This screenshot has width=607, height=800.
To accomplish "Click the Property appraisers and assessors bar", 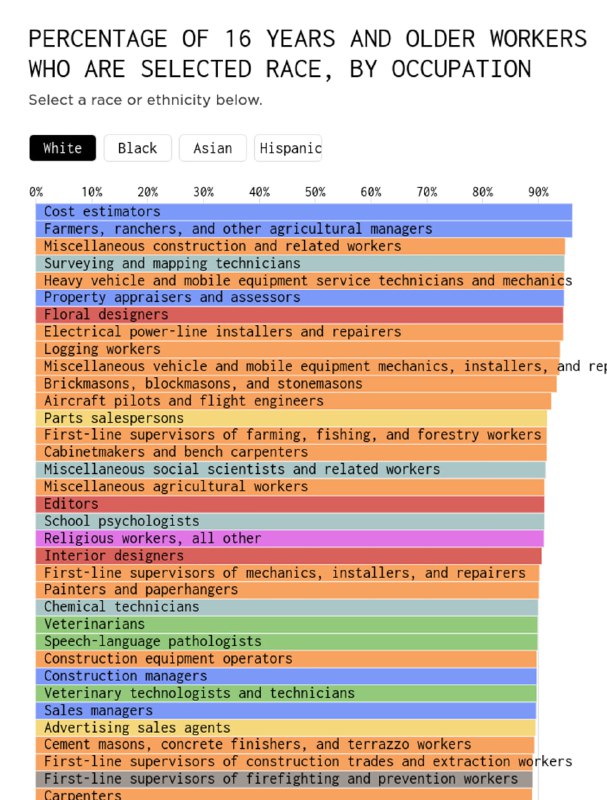I will (299, 298).
